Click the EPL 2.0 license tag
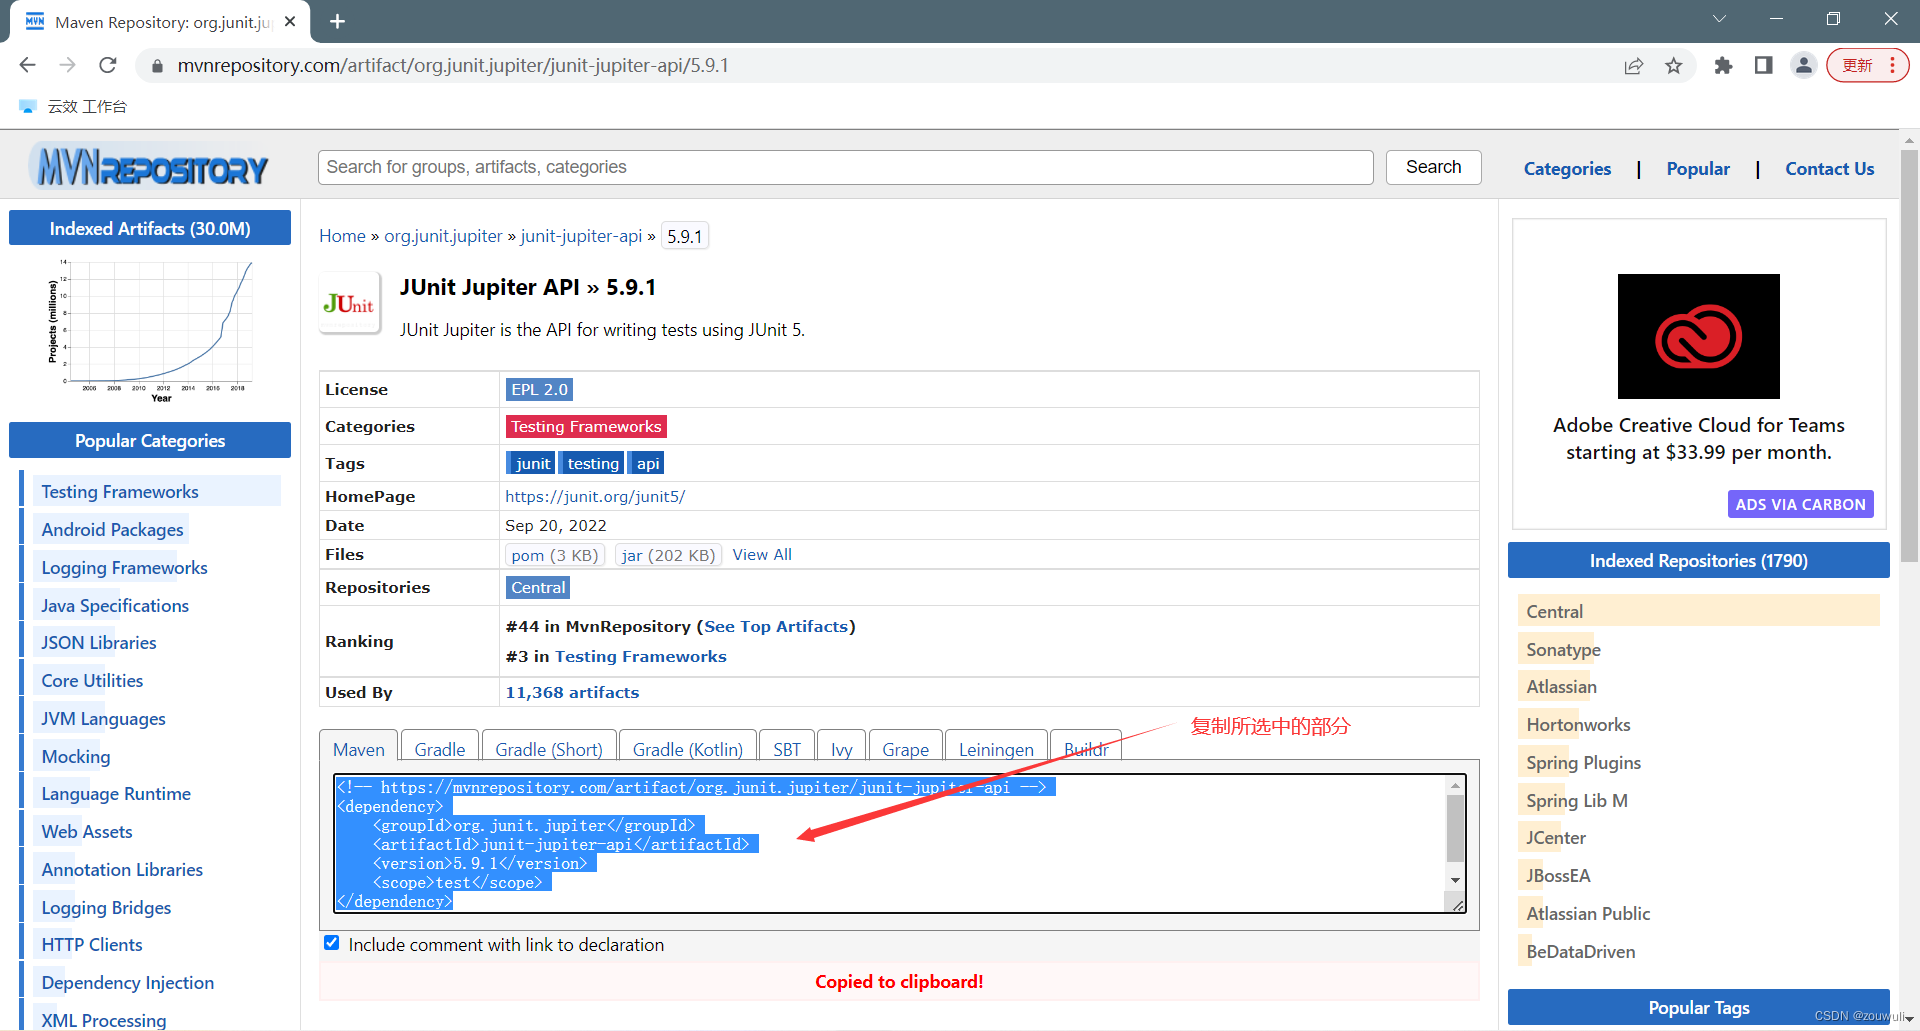This screenshot has height=1031, width=1920. [x=539, y=389]
